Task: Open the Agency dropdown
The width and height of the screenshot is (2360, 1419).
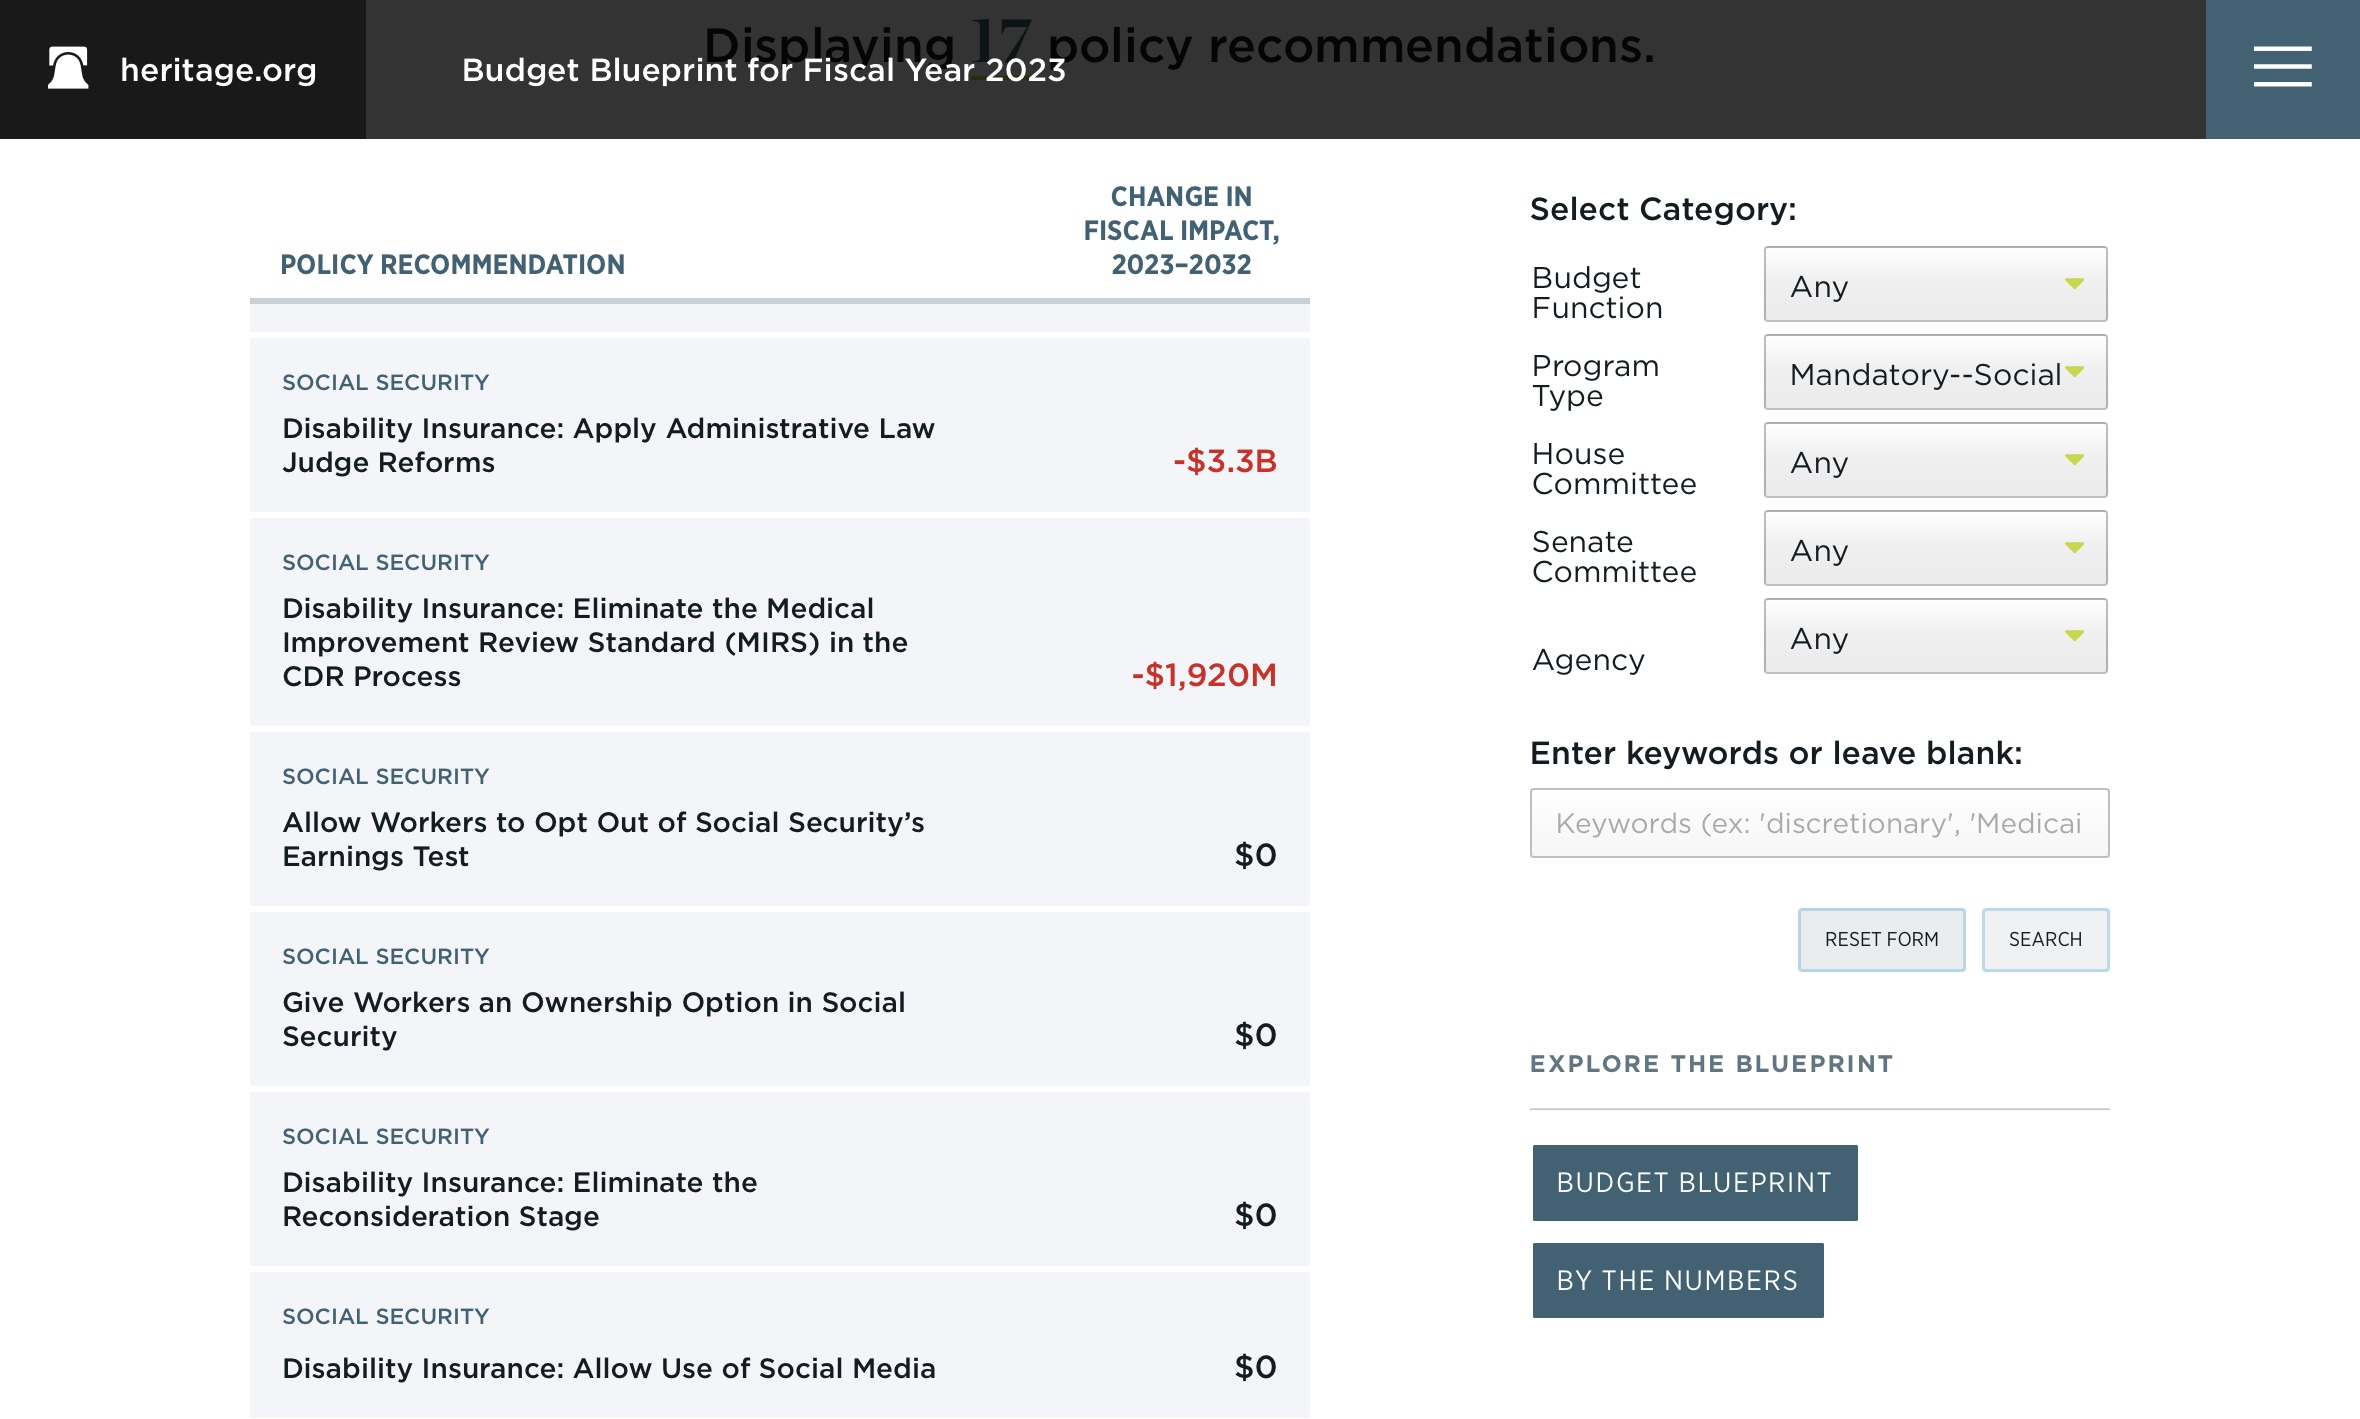Action: point(1935,637)
